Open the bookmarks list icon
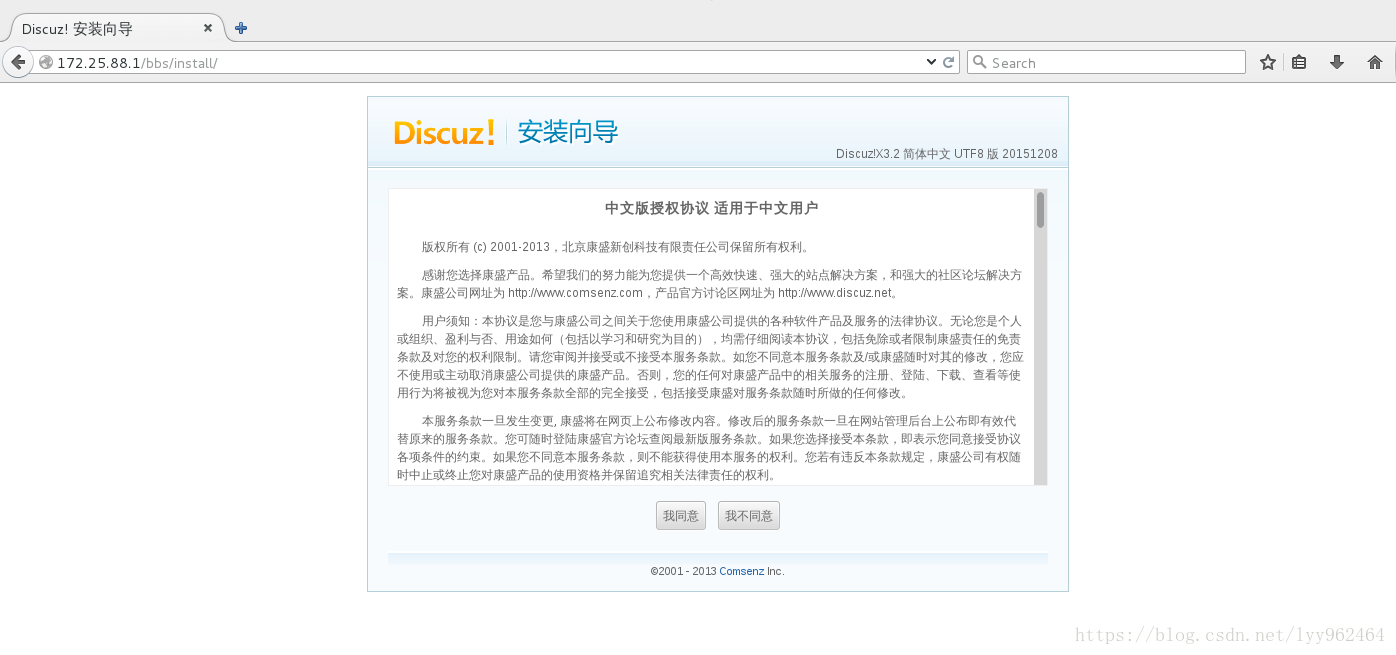1396x655 pixels. [x=1299, y=62]
